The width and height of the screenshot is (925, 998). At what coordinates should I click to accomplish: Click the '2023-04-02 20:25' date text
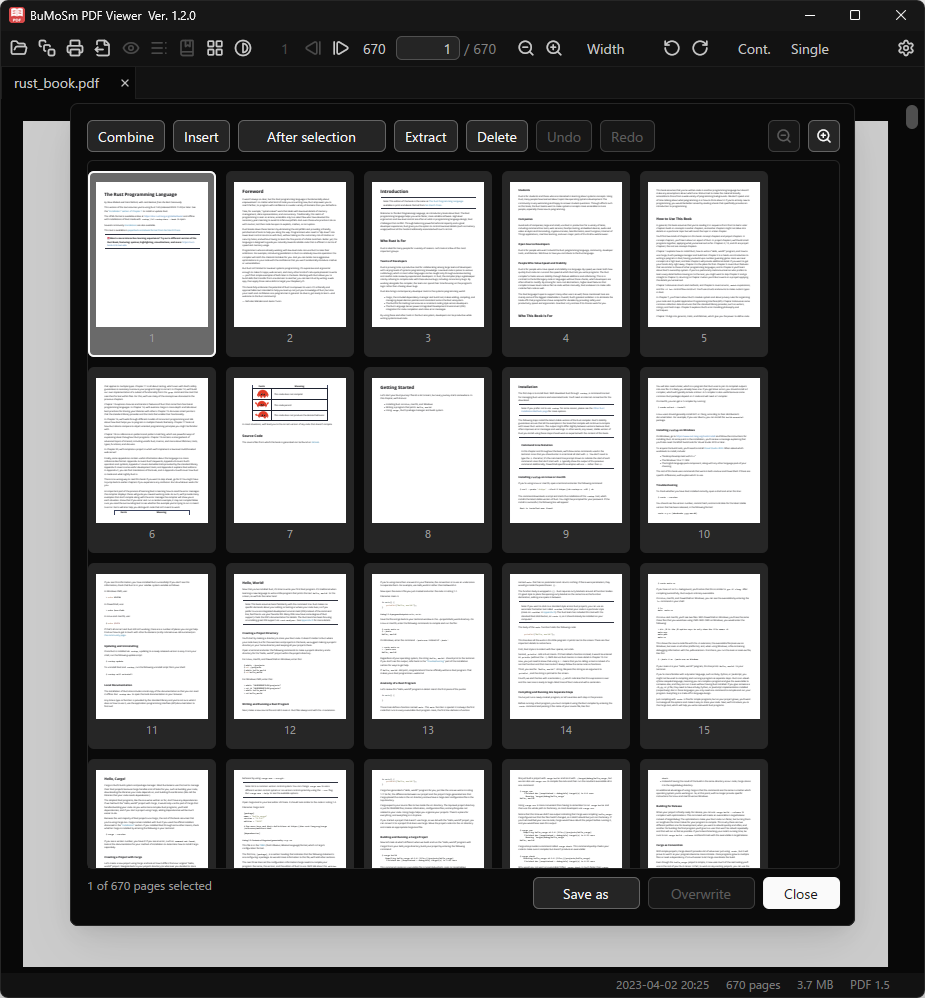[x=662, y=985]
